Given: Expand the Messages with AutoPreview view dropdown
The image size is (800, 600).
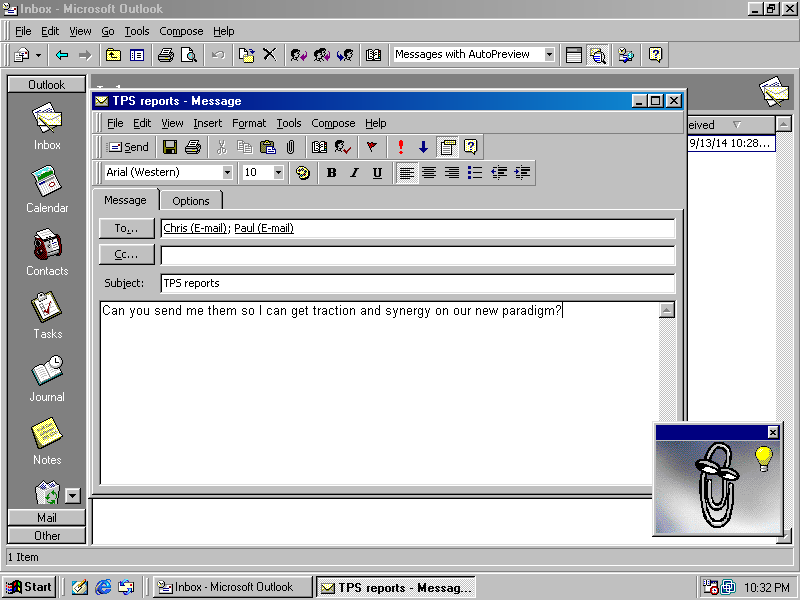Looking at the screenshot, I should (x=549, y=55).
